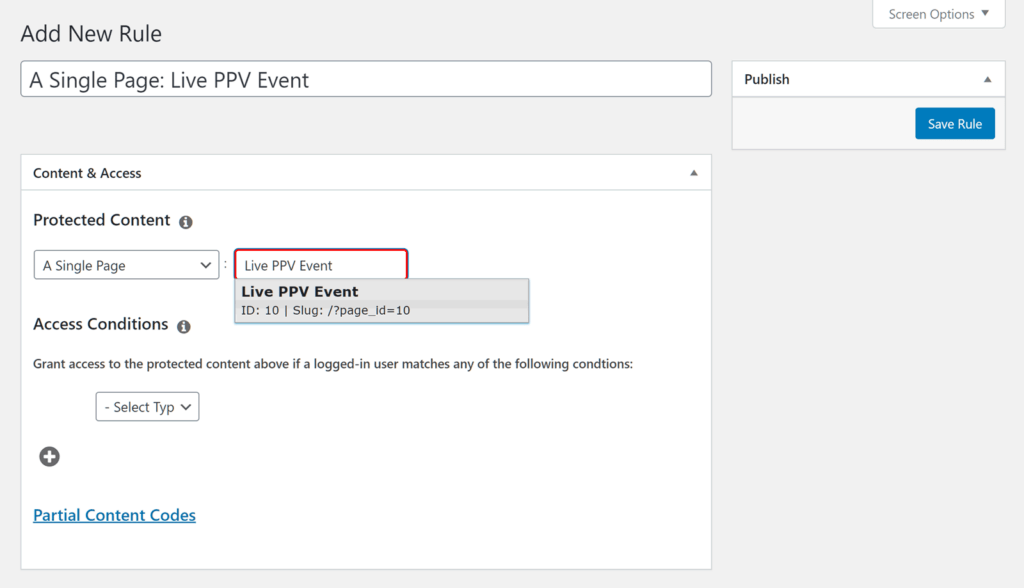Click the Select Typ dropdown chevron

[184, 407]
